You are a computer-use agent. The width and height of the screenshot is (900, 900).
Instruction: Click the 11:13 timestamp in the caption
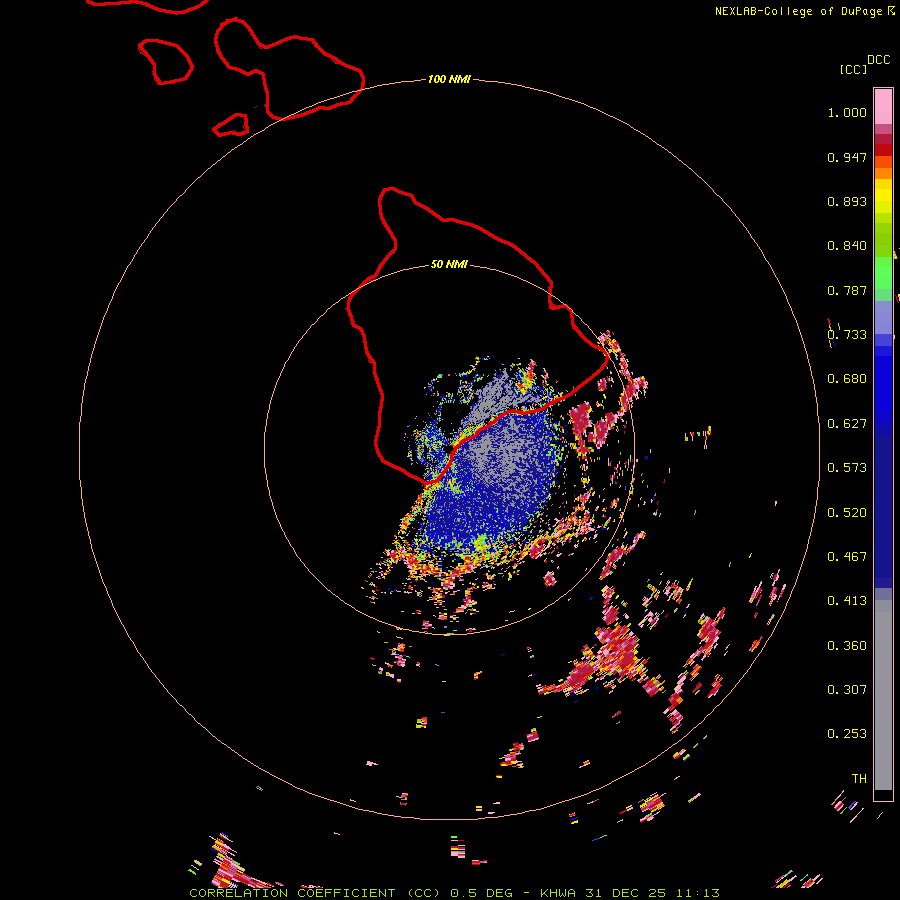(x=697, y=893)
